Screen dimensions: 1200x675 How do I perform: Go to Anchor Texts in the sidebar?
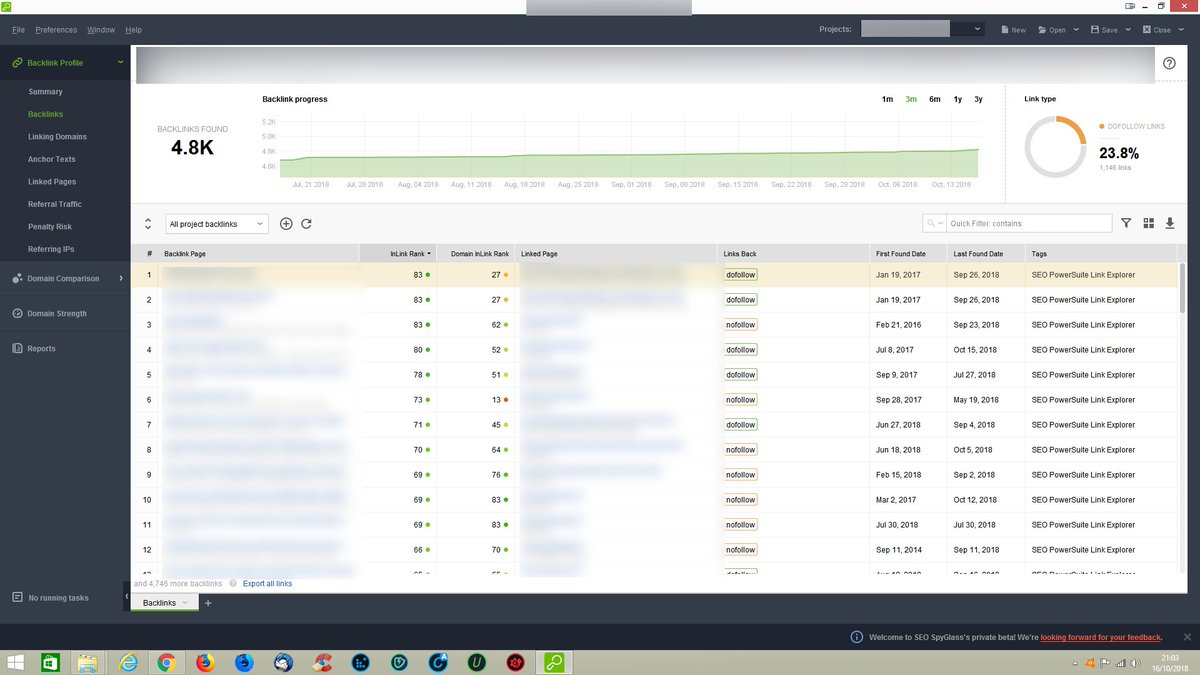click(x=52, y=159)
